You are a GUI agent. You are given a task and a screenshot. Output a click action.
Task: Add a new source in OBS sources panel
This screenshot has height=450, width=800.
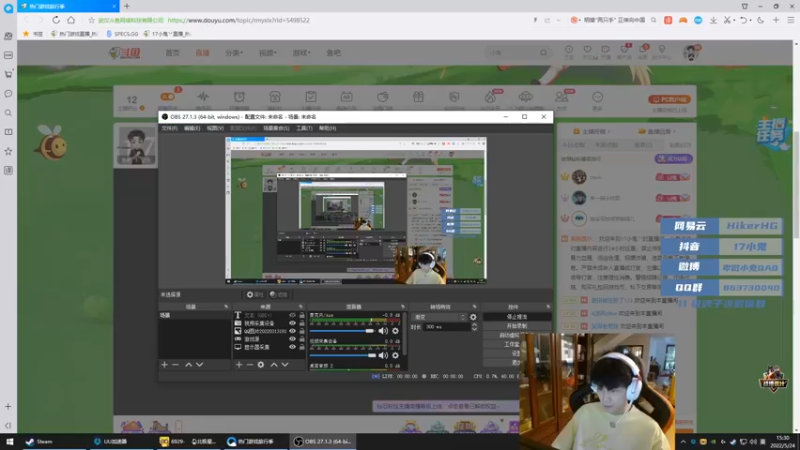click(x=239, y=365)
